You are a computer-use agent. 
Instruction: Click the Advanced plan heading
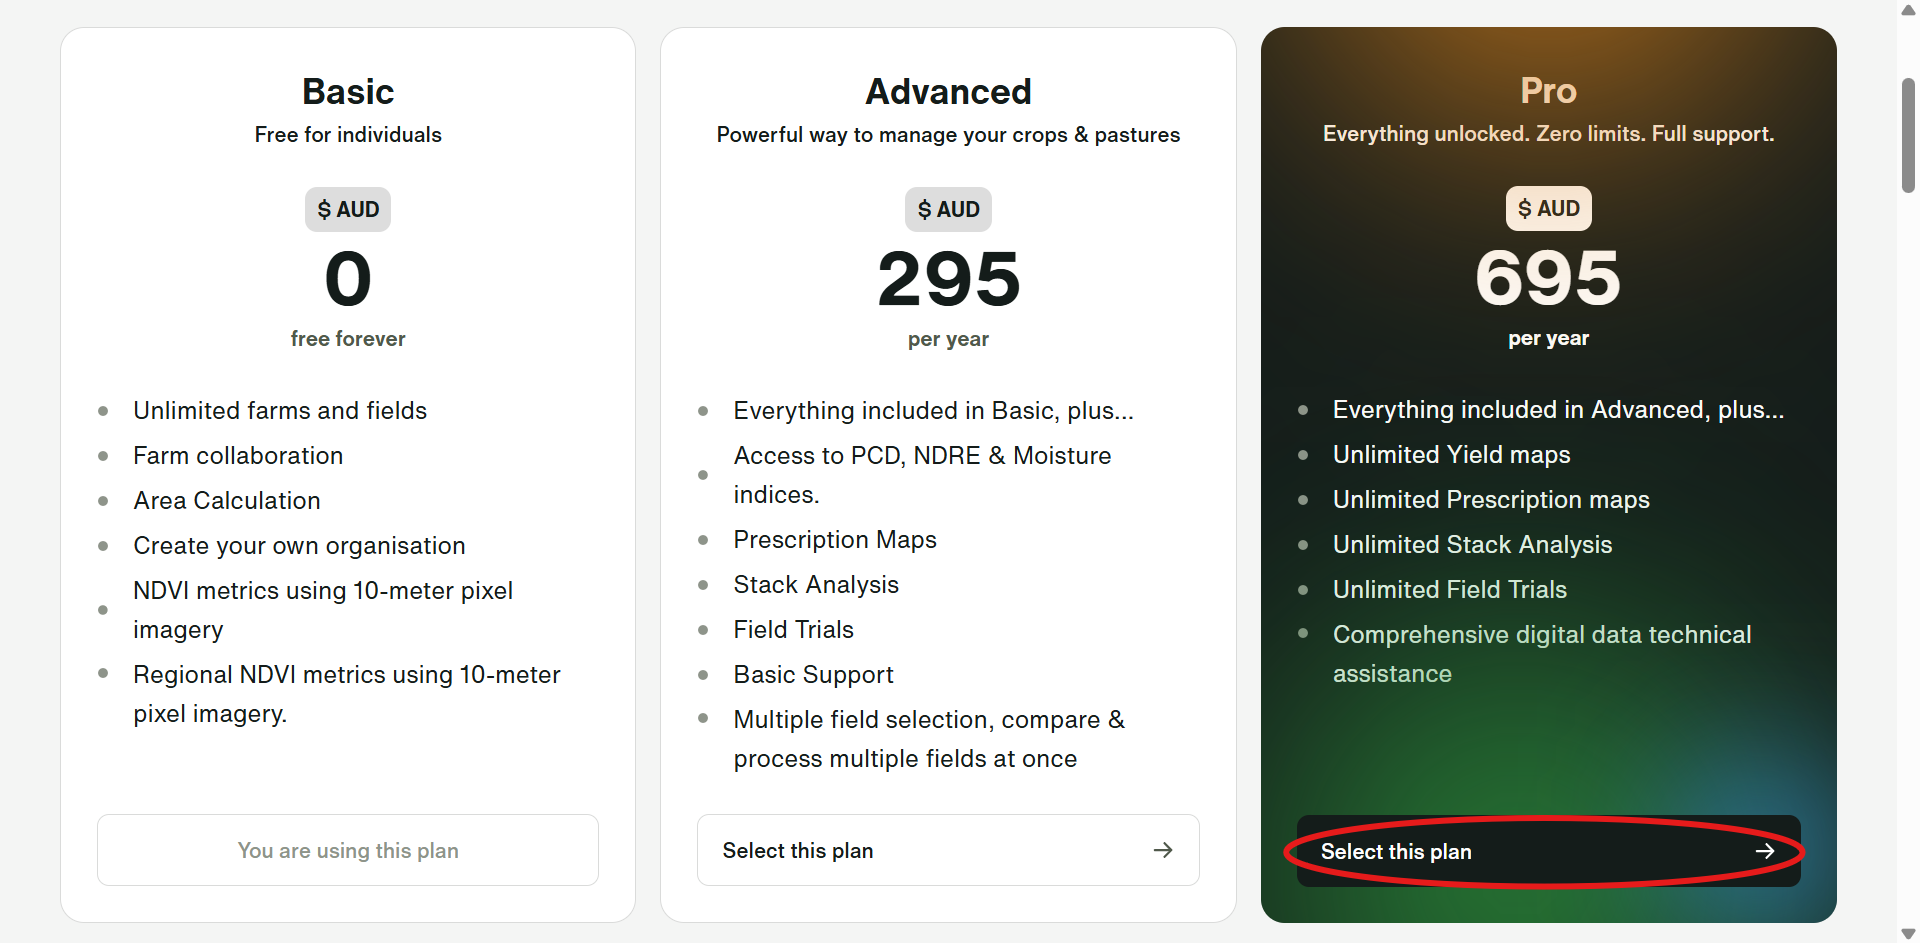pyautogui.click(x=948, y=92)
